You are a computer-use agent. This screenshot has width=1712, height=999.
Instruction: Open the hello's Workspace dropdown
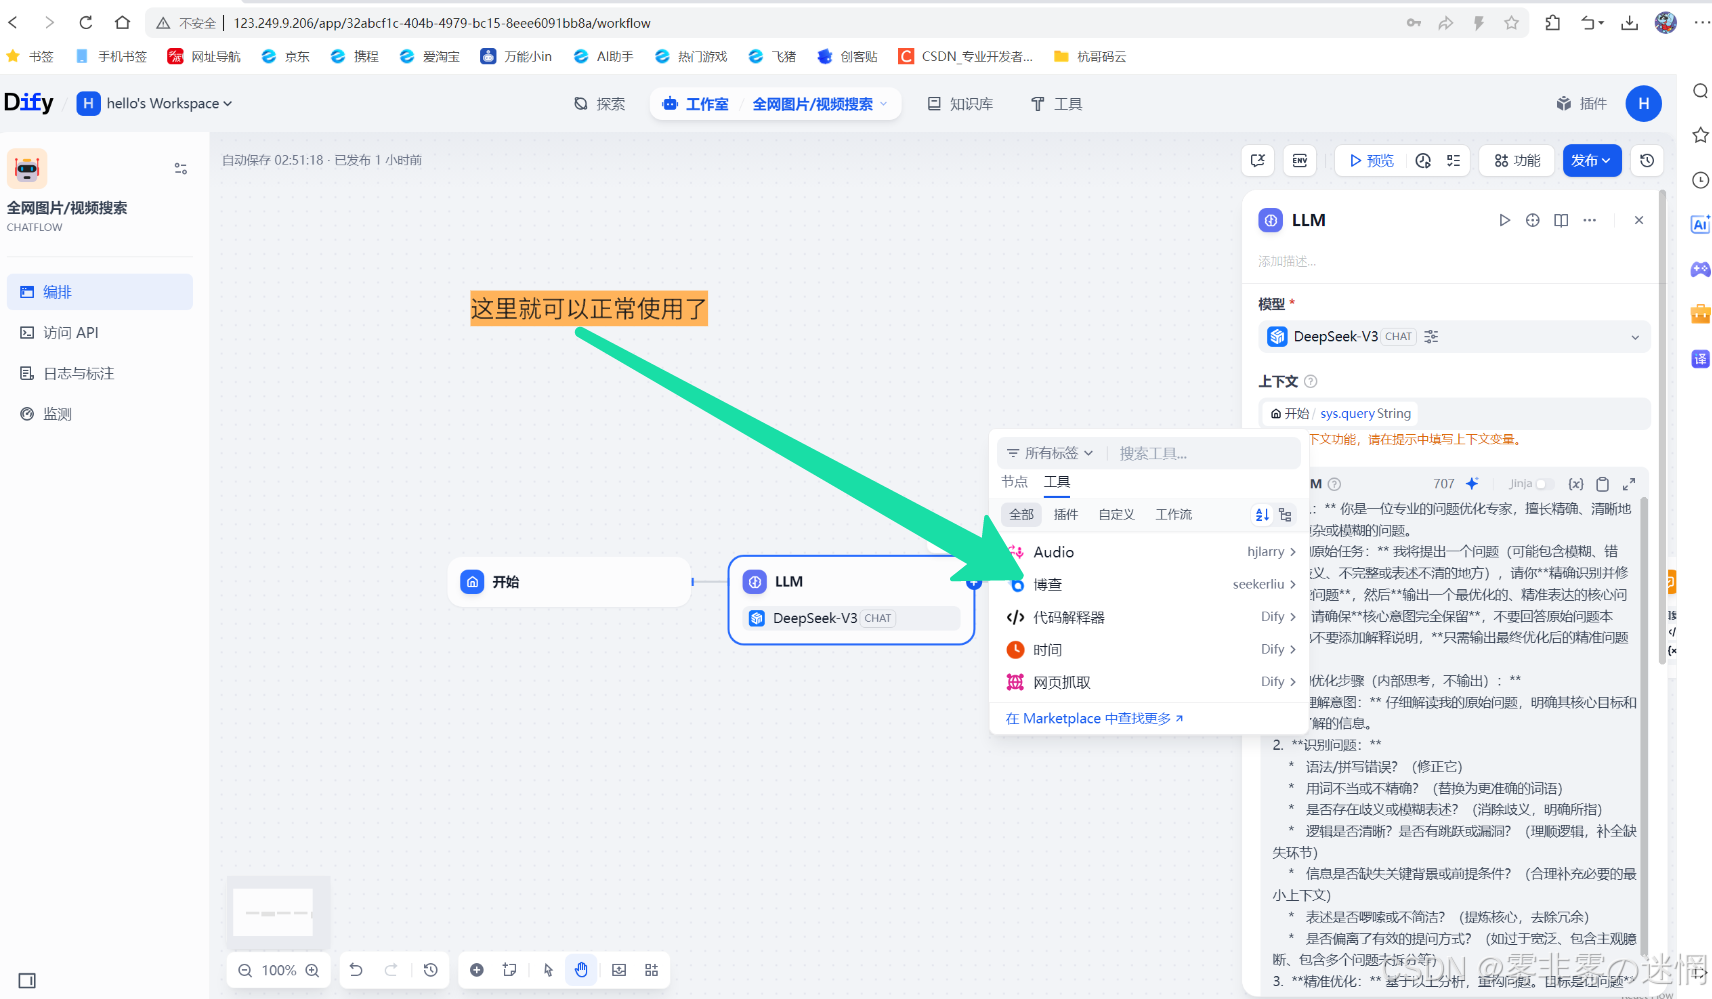point(155,103)
